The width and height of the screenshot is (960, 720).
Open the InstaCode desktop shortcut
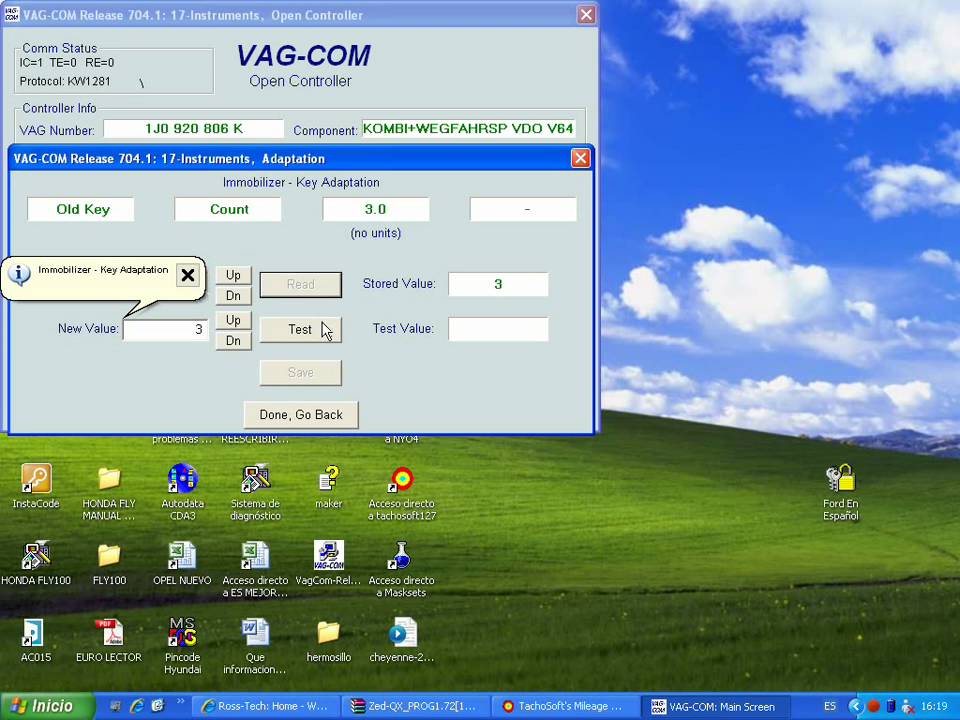pyautogui.click(x=36, y=486)
